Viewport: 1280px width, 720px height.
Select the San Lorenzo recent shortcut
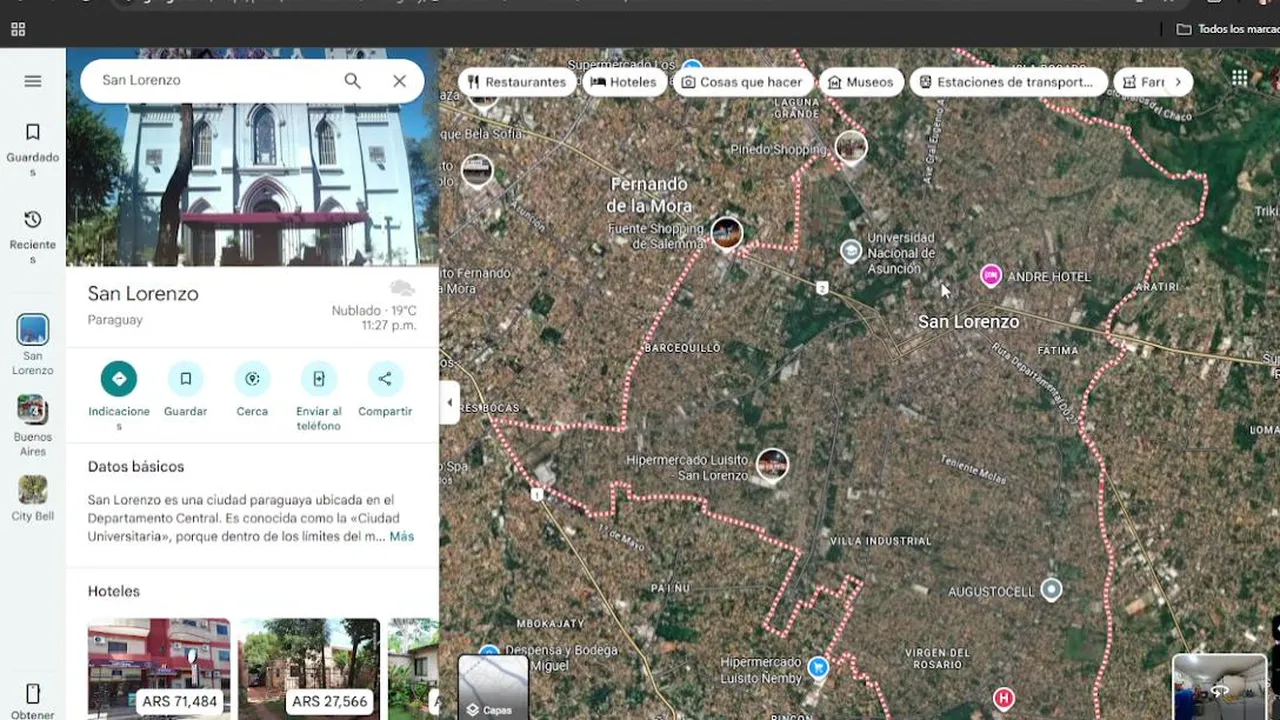pyautogui.click(x=33, y=345)
